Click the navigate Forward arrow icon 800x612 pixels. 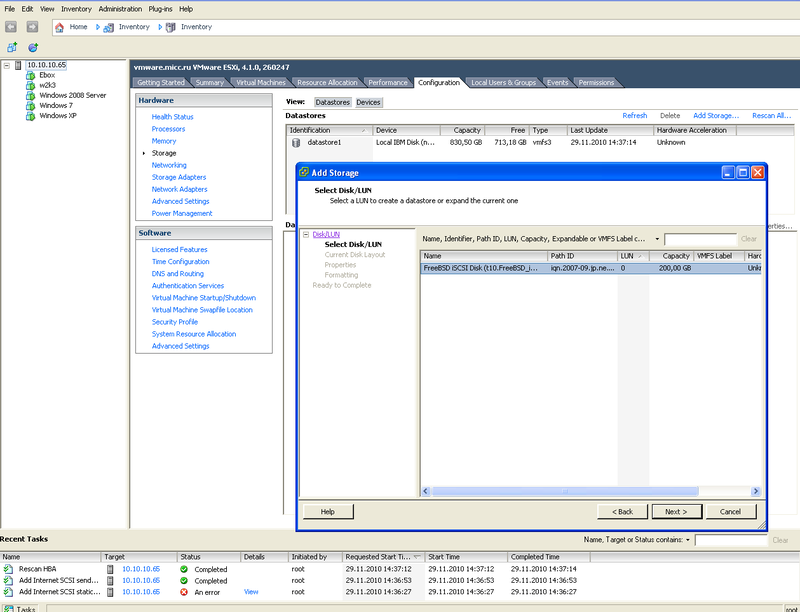(32, 27)
